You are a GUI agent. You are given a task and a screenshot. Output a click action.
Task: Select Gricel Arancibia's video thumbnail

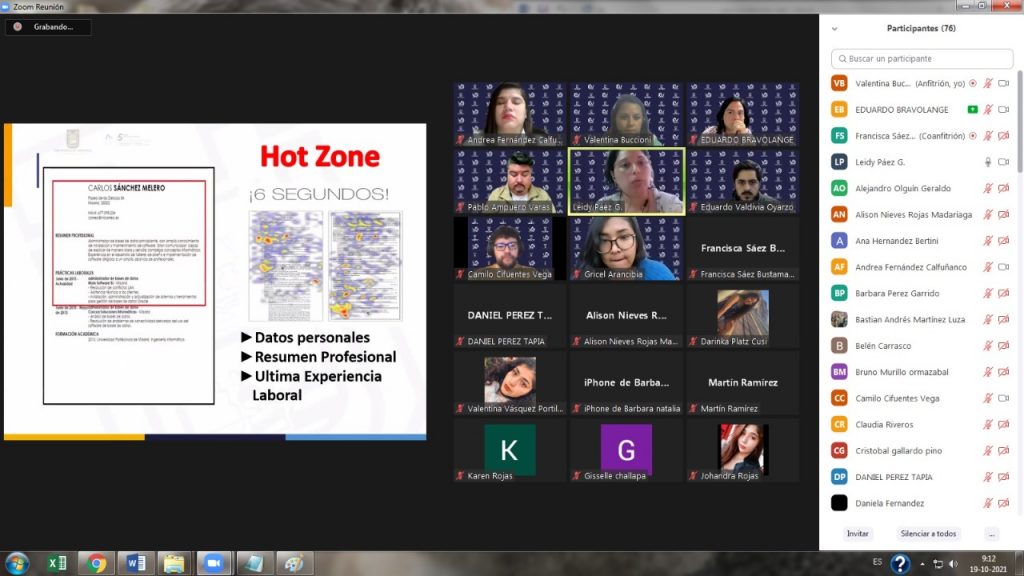626,249
